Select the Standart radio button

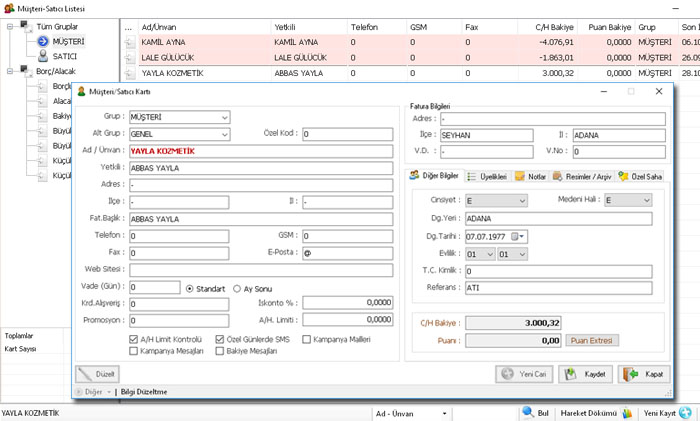point(189,289)
